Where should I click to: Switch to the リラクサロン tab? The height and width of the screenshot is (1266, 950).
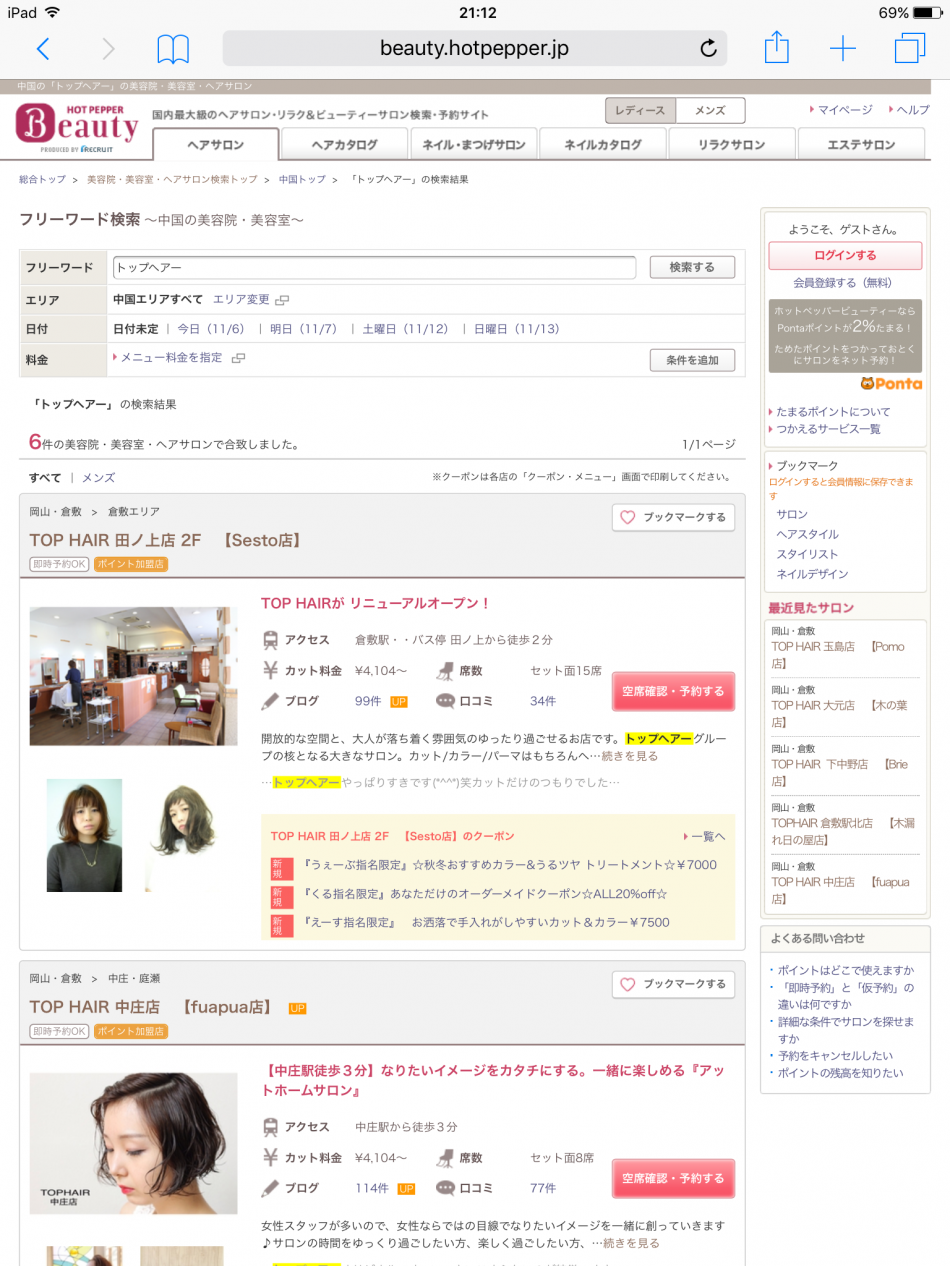(x=732, y=144)
